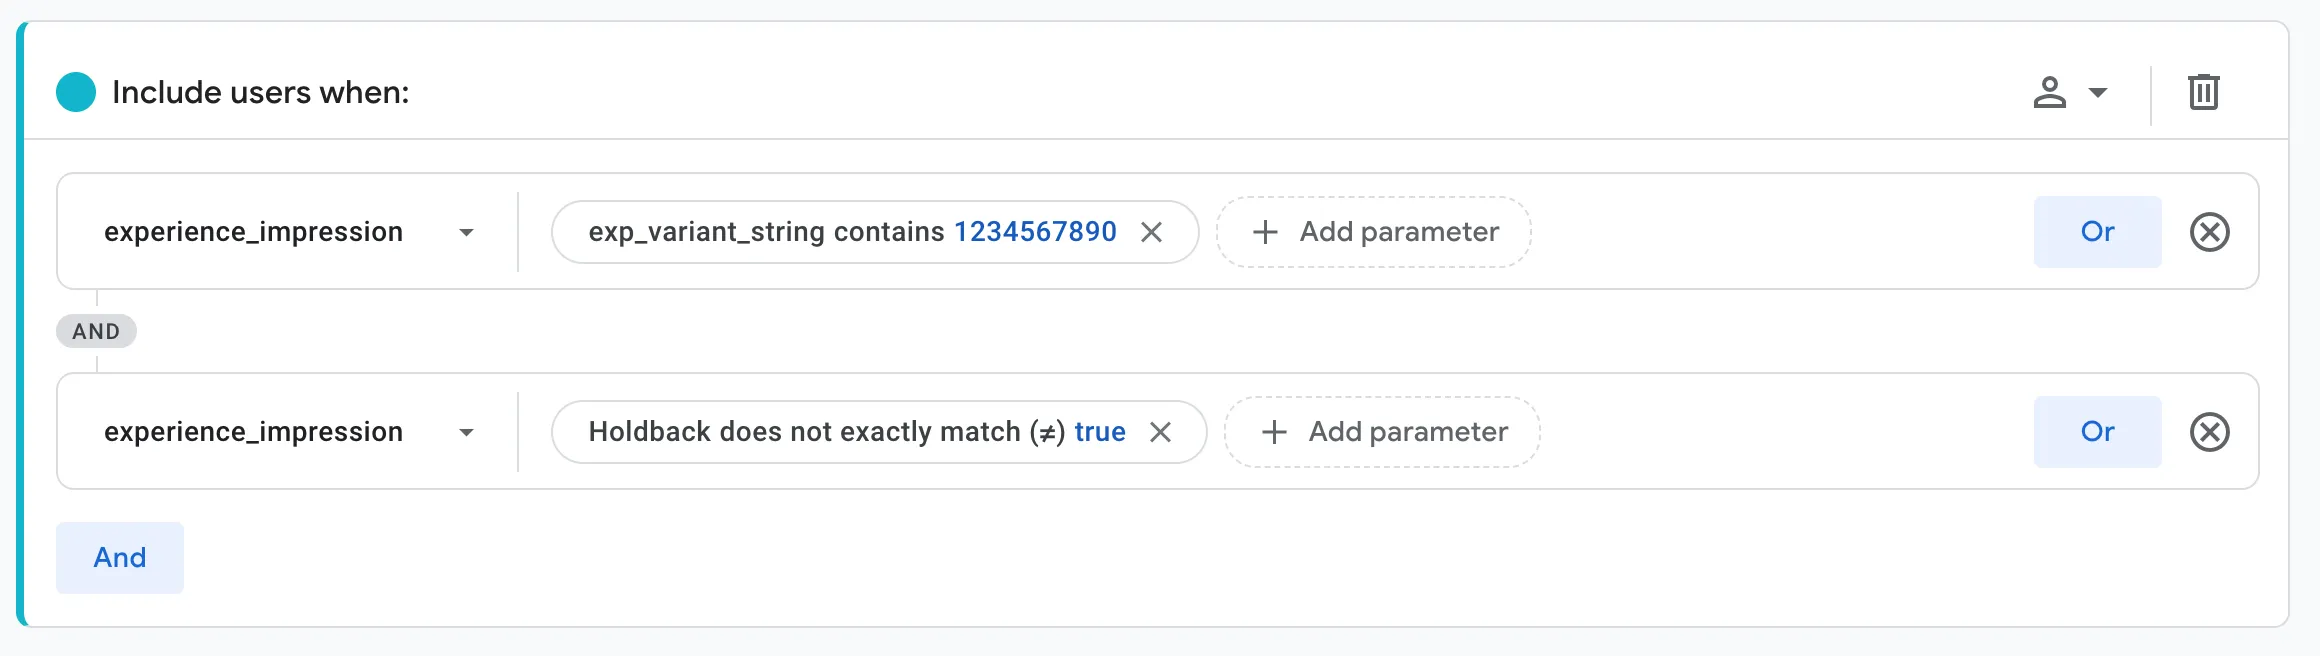This screenshot has width=2320, height=656.
Task: Click the And button to add condition group
Action: [120, 558]
